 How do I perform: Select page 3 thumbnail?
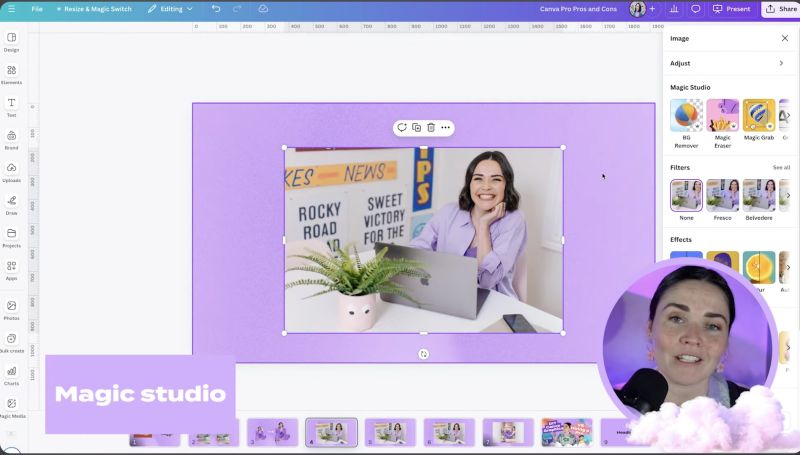click(272, 432)
